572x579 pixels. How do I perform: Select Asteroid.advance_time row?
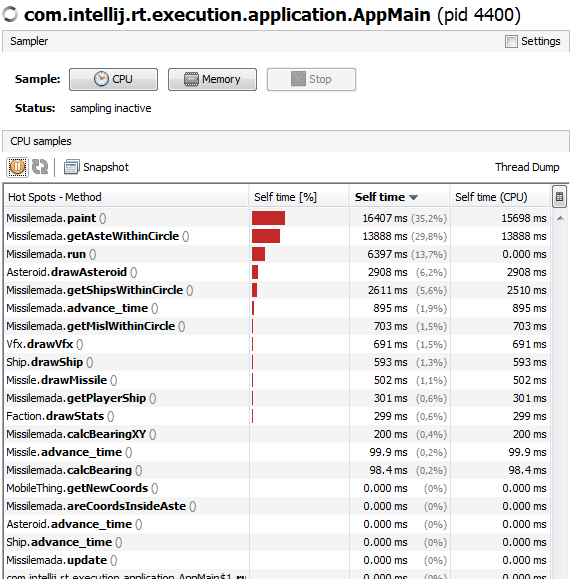click(x=277, y=524)
